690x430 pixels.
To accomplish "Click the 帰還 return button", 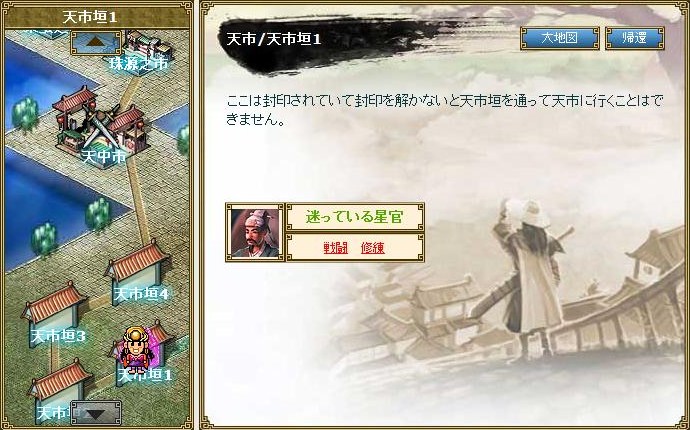I will tap(635, 38).
